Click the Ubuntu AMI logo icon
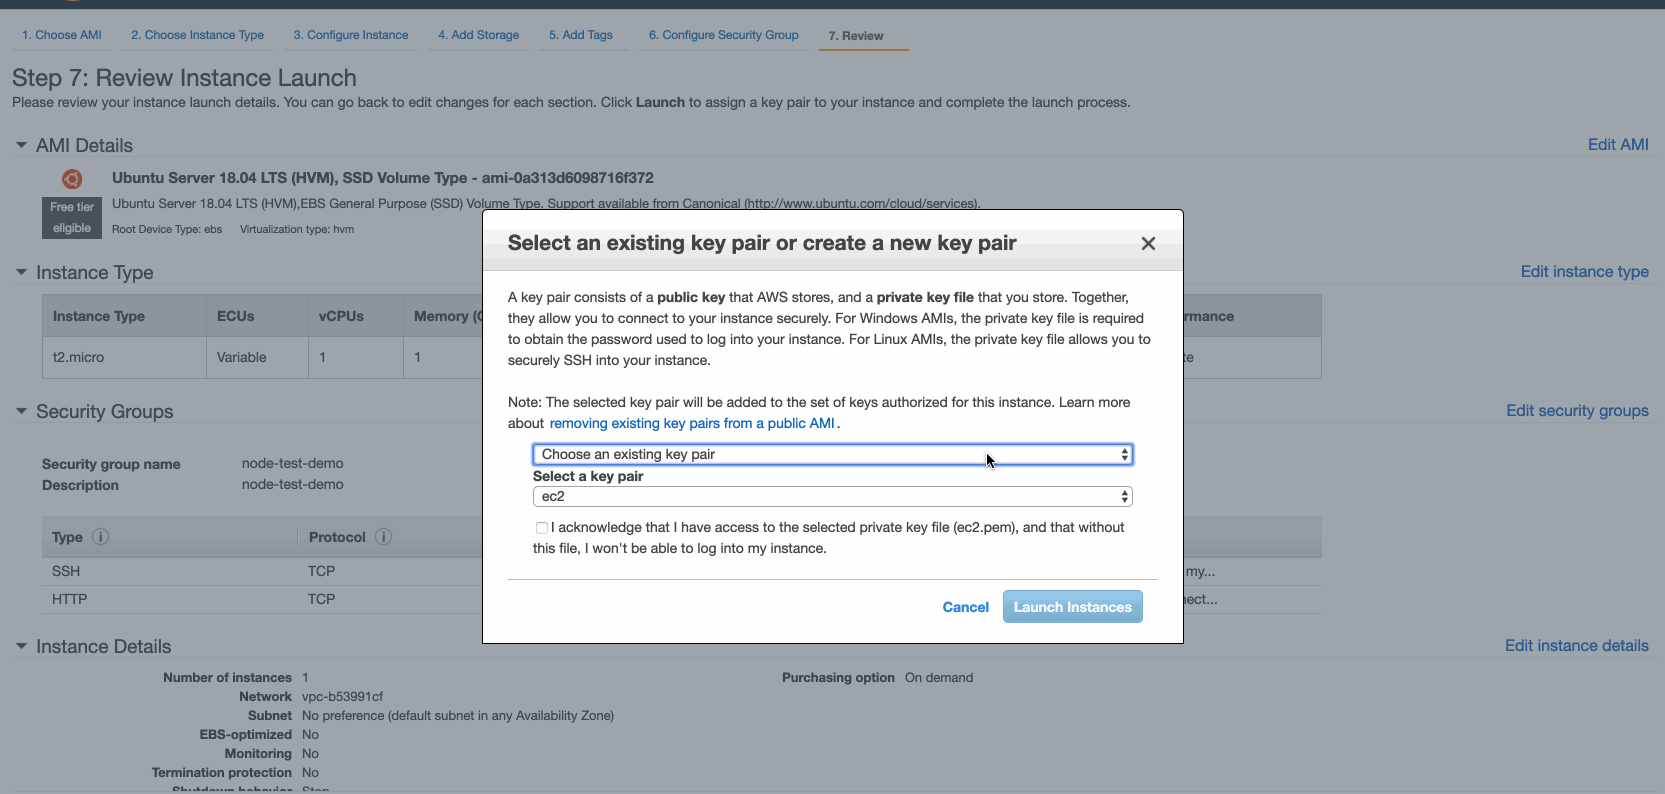 pos(71,179)
